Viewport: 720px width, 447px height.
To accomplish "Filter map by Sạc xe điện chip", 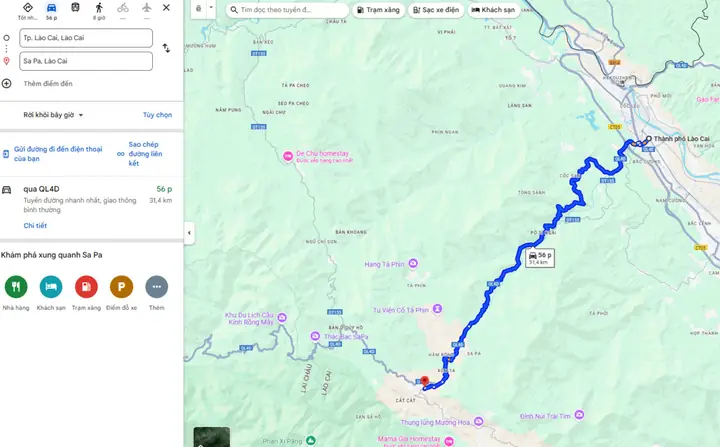I will [436, 10].
